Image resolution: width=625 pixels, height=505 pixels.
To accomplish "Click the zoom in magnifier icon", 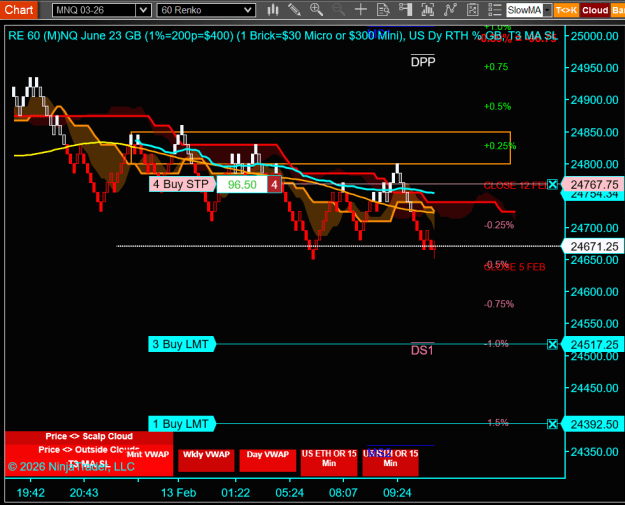I will [x=316, y=10].
